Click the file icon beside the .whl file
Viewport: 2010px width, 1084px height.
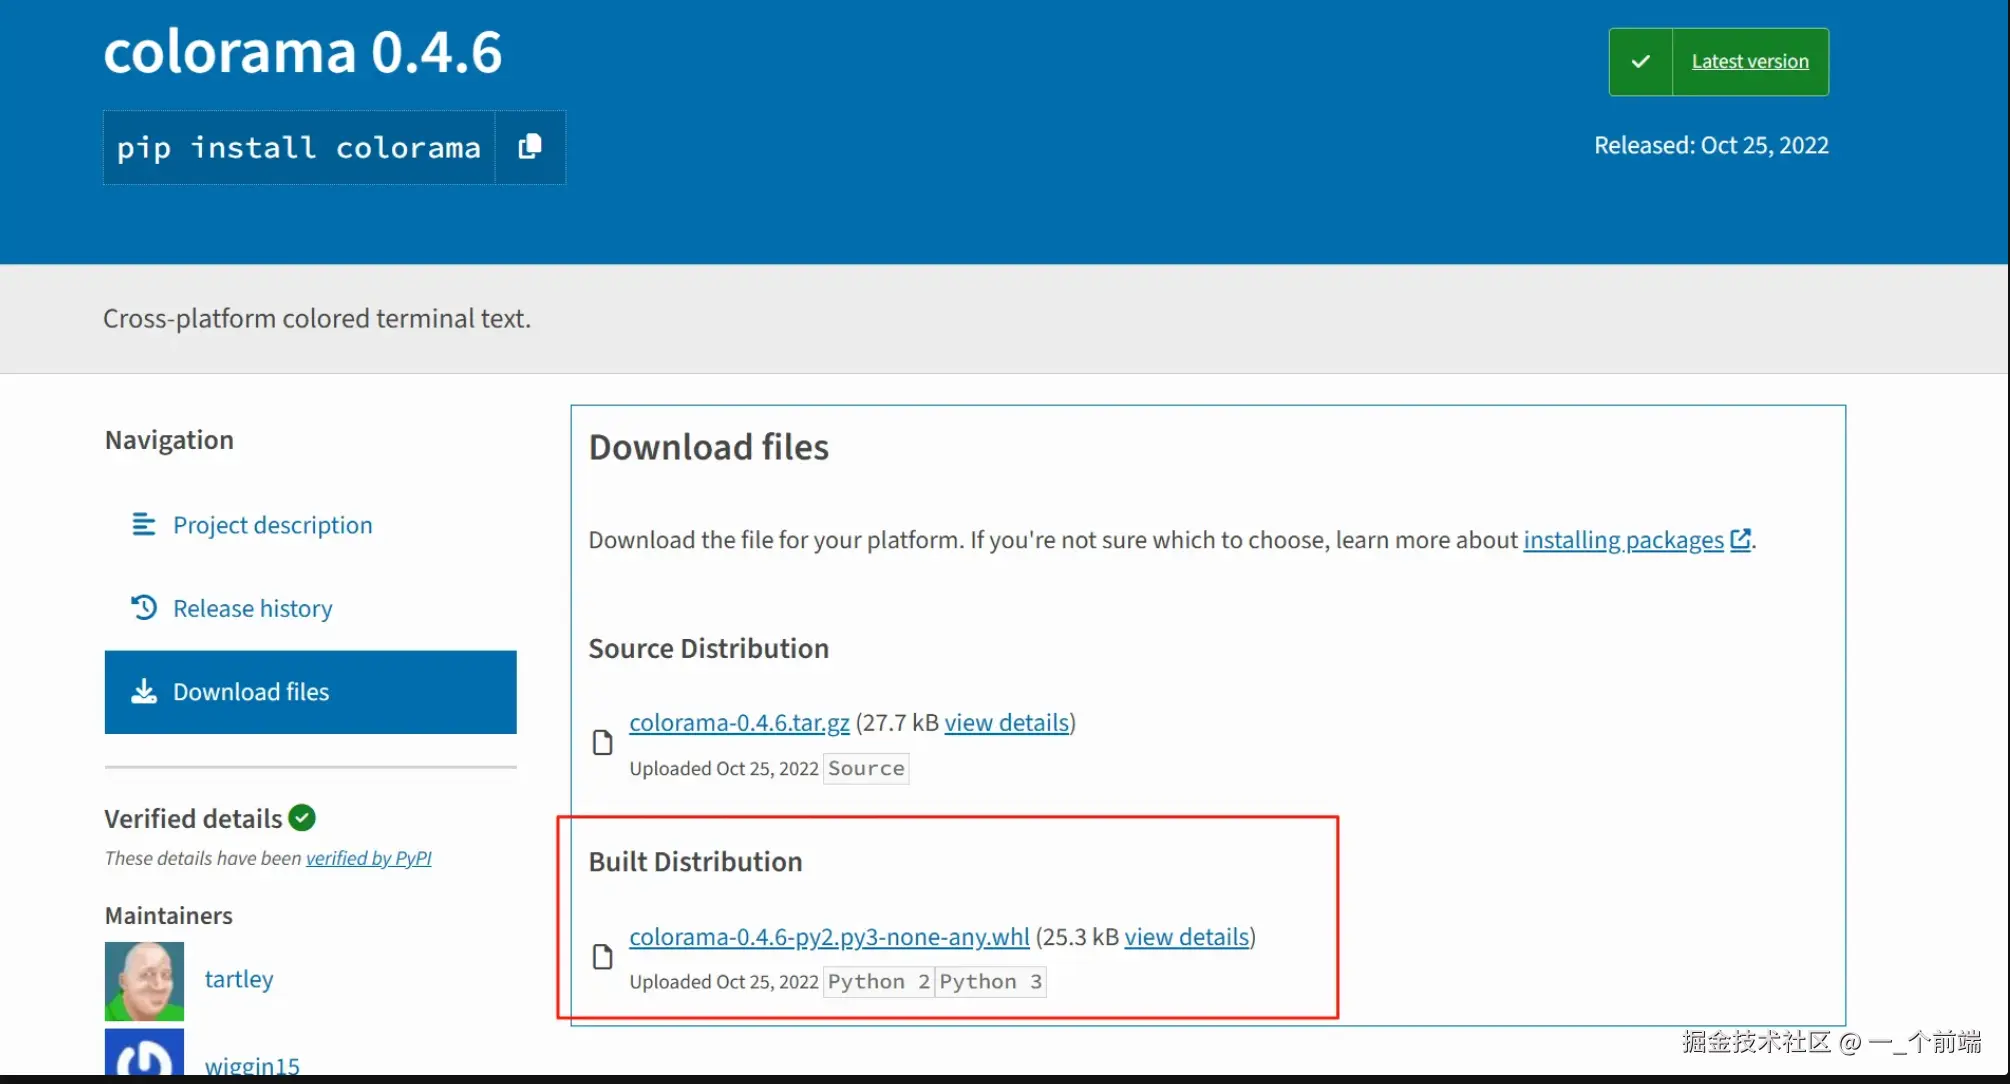pos(602,957)
